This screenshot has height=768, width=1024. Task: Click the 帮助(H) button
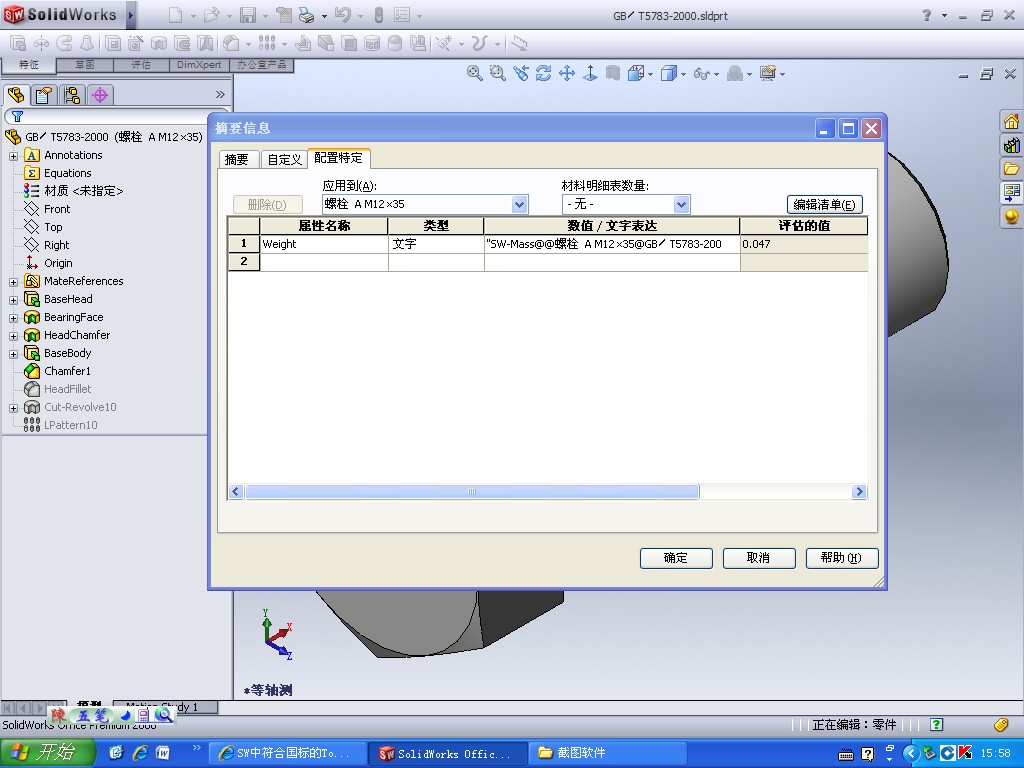pos(842,558)
